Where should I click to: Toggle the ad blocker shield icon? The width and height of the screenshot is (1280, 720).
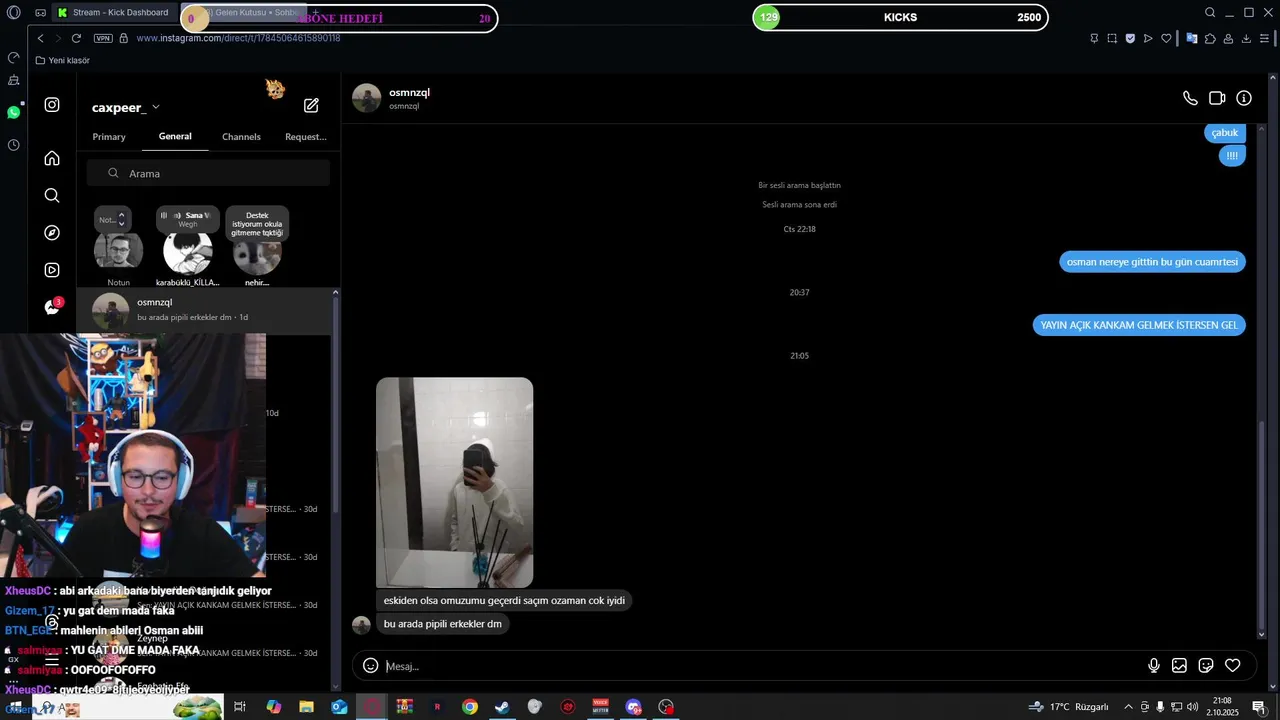click(x=1130, y=38)
